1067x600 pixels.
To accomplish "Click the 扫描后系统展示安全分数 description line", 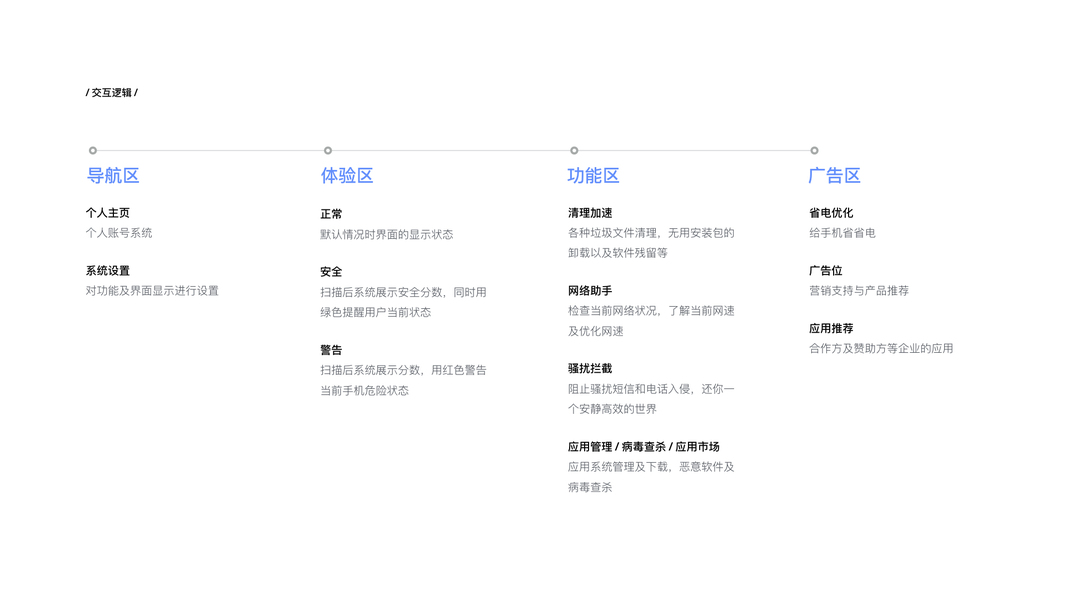I will point(404,292).
